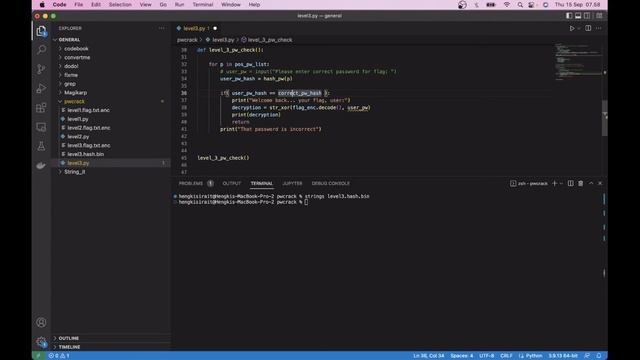The height and width of the screenshot is (360, 640).
Task: Change UTF-8 file encoding
Action: (x=487, y=356)
